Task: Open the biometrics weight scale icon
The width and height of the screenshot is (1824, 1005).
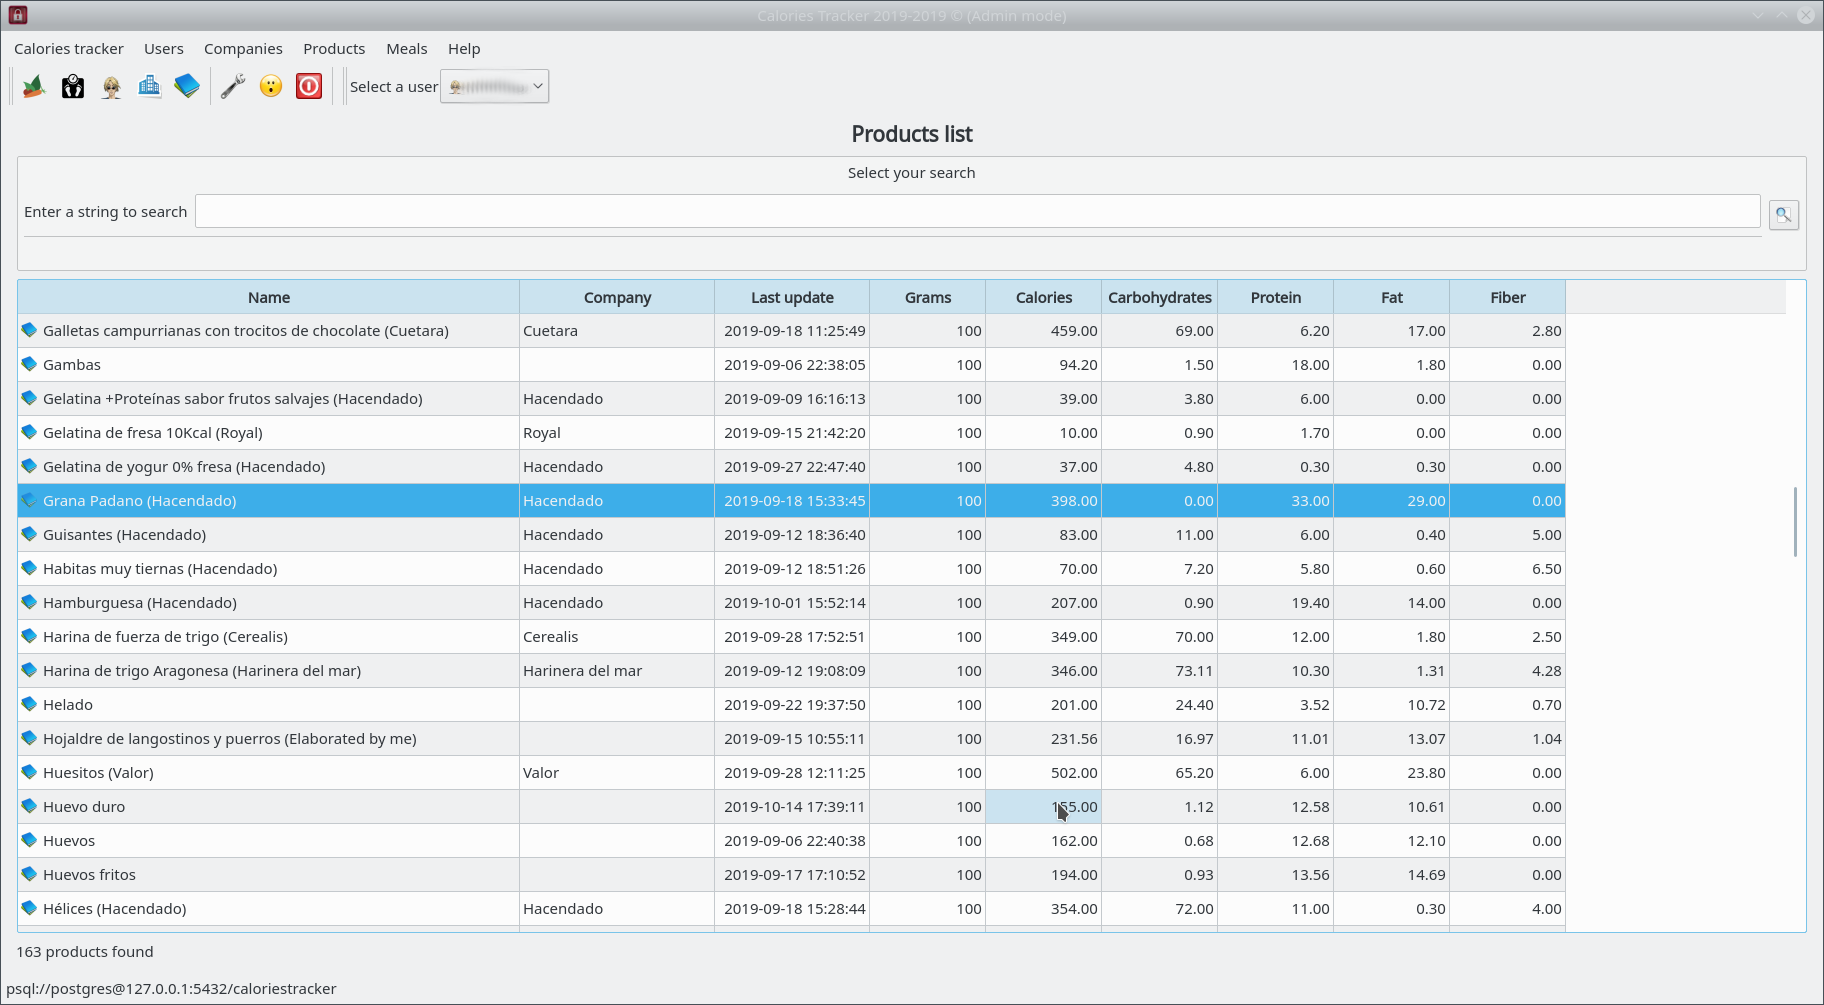Action: tap(73, 87)
